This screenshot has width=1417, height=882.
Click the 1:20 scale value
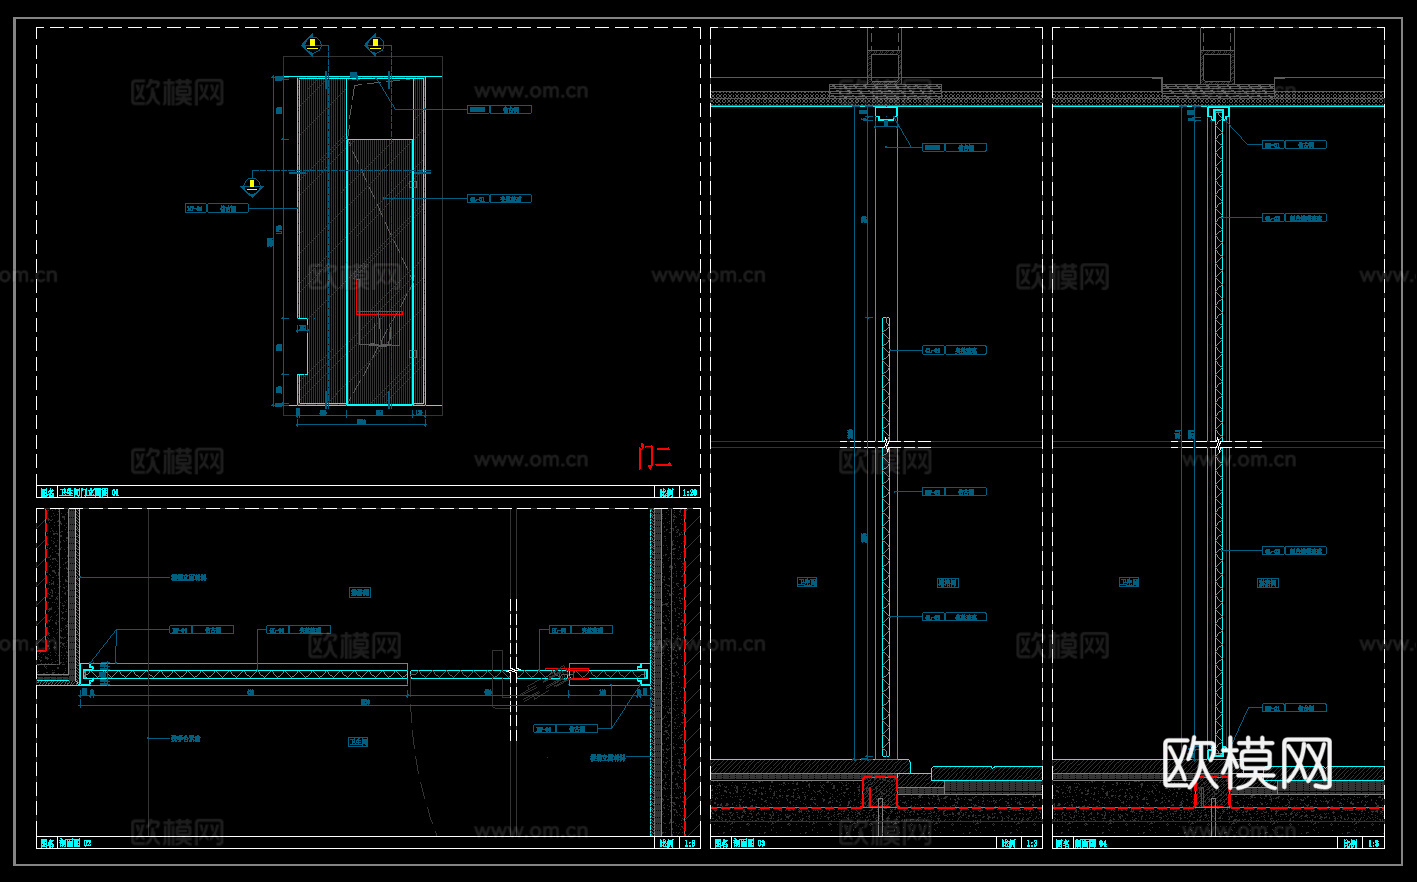pyautogui.click(x=689, y=492)
